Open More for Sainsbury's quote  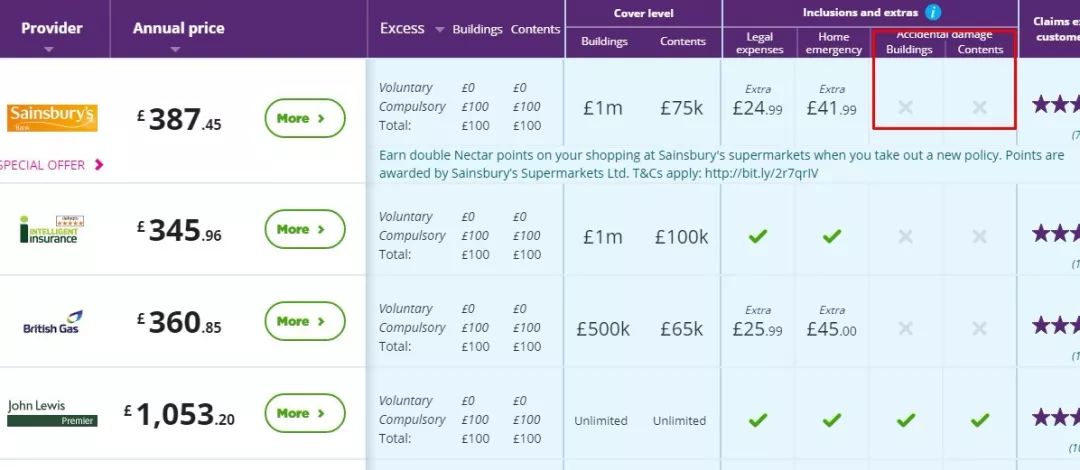point(304,118)
